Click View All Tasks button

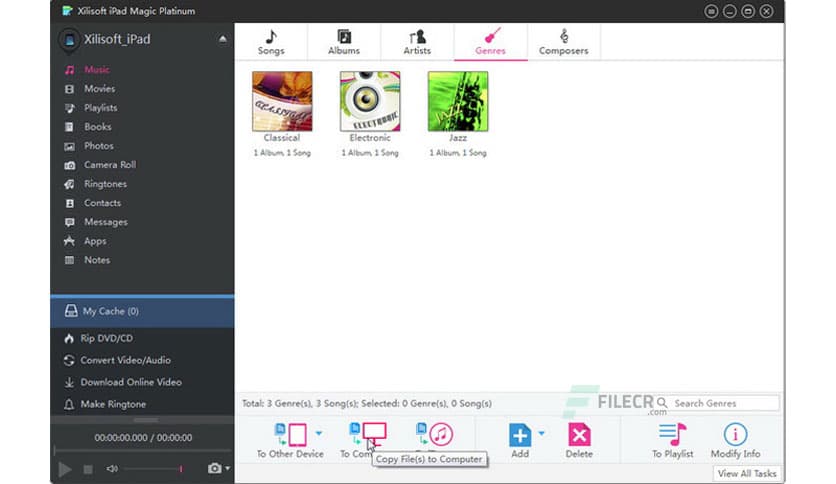click(747, 474)
